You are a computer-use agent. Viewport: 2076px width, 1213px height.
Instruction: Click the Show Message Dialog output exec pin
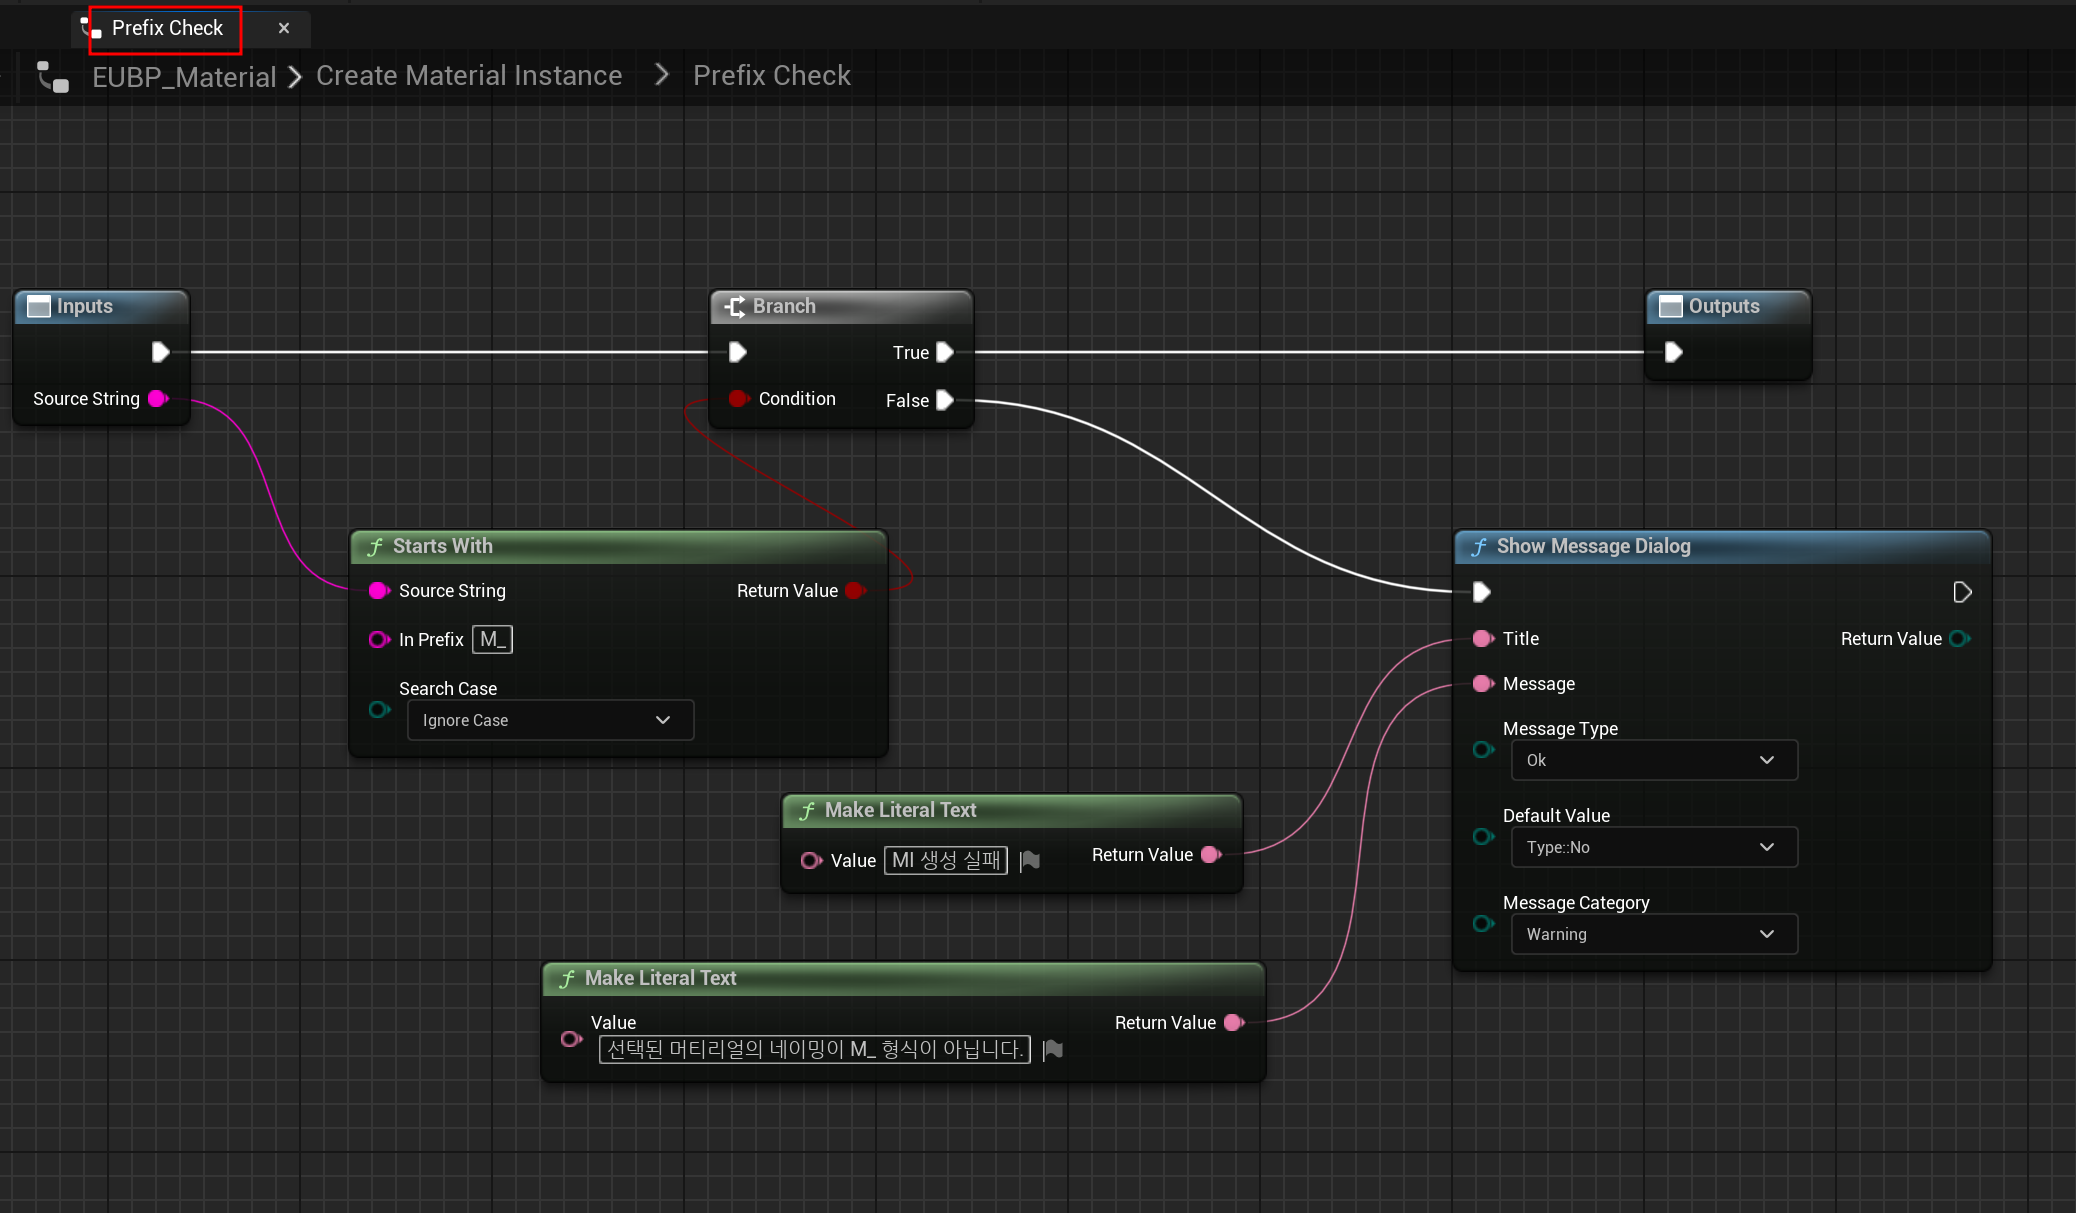(x=1962, y=592)
